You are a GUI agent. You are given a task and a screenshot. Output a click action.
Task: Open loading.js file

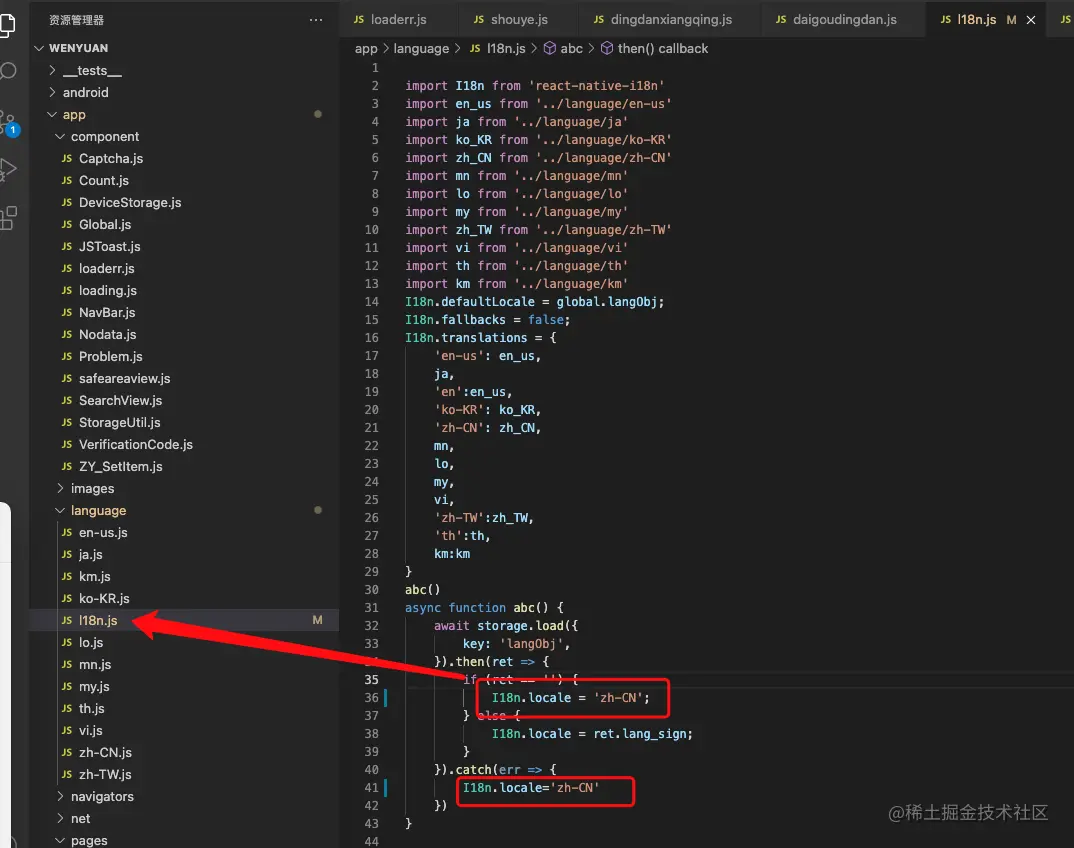click(108, 290)
